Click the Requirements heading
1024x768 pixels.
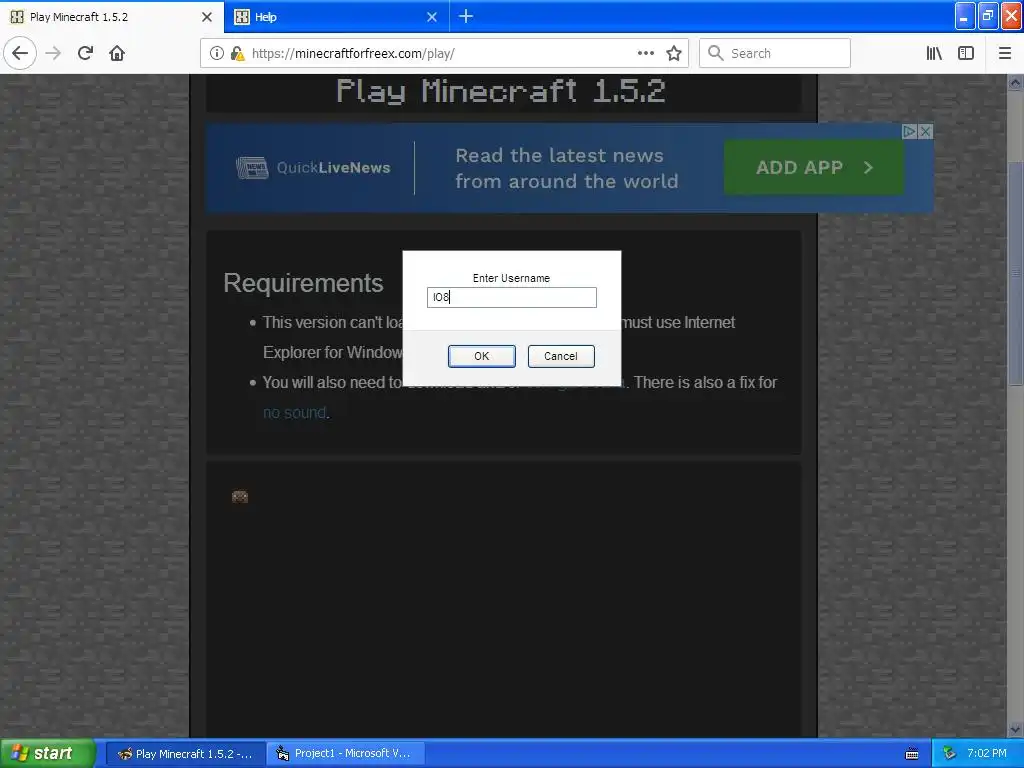tap(303, 283)
